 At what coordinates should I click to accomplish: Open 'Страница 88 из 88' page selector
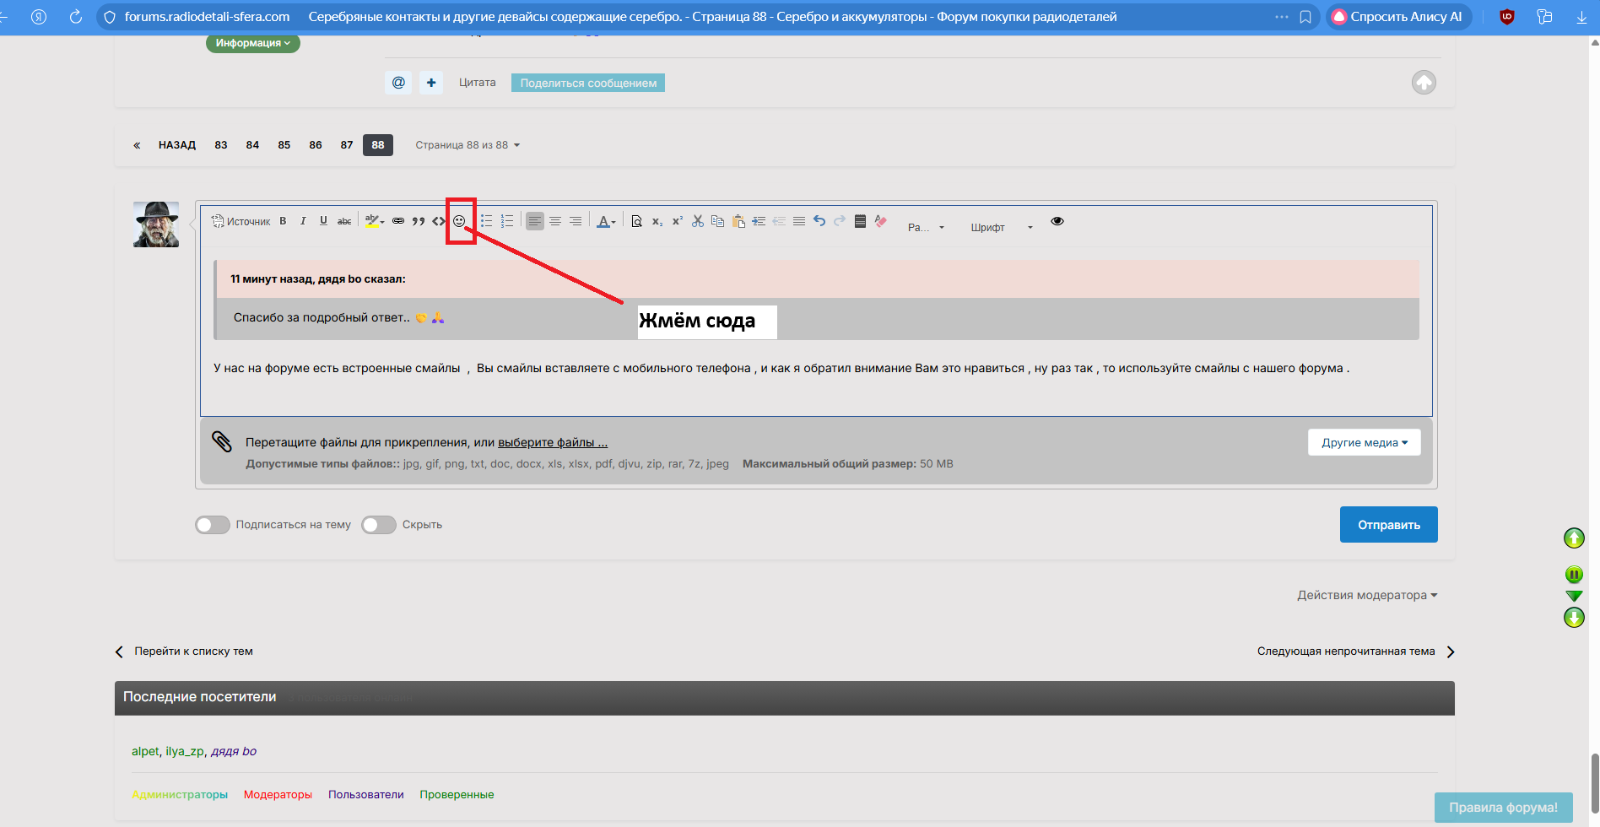click(467, 145)
